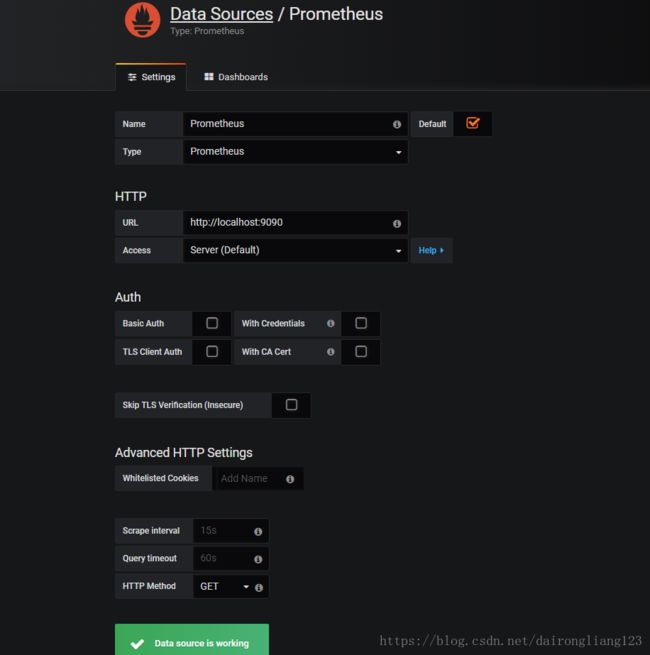Click the Advanced HTTP Settings heading
The width and height of the screenshot is (650, 655).
click(x=184, y=453)
